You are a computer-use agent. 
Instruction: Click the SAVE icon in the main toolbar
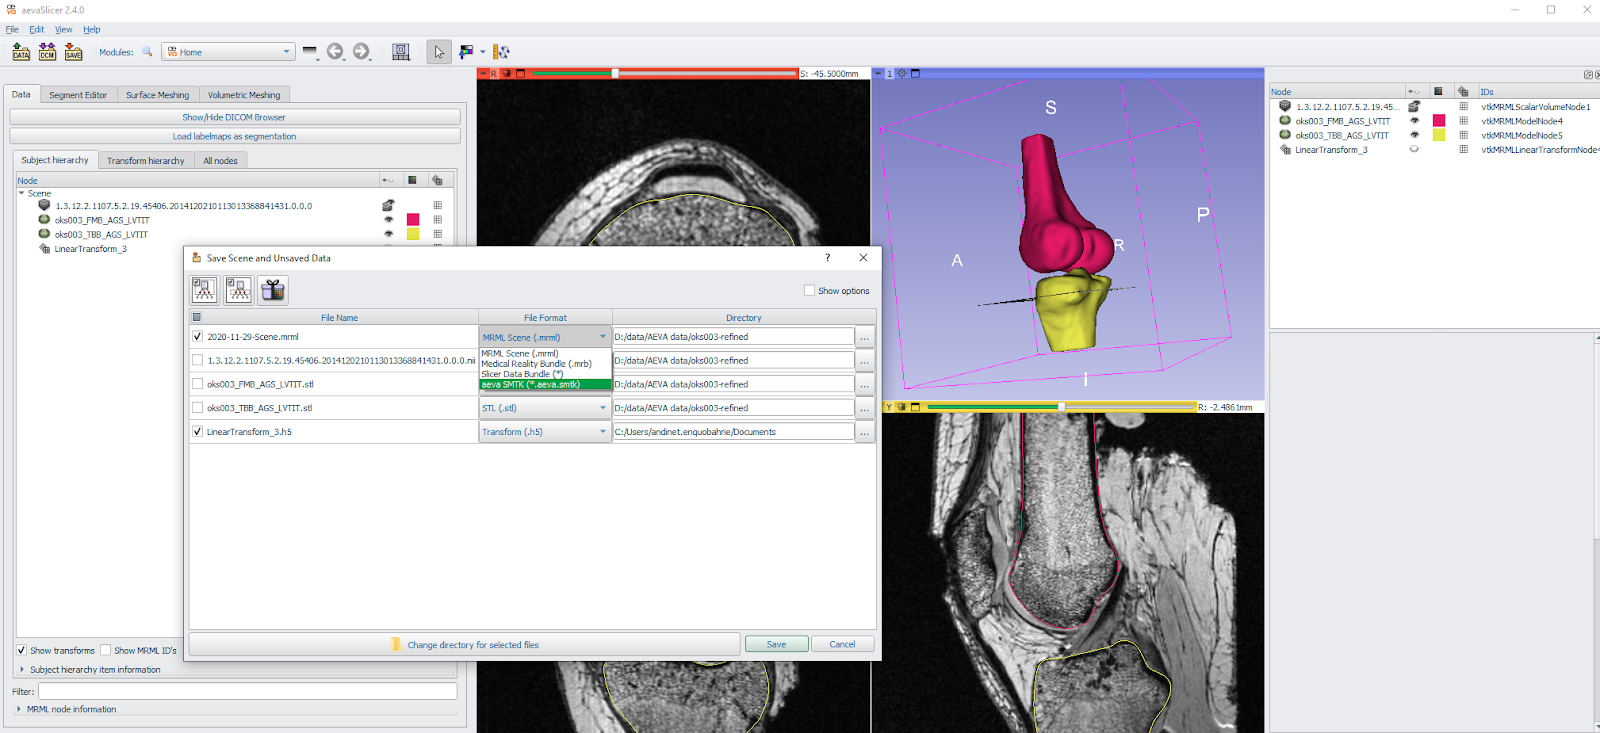[x=73, y=52]
